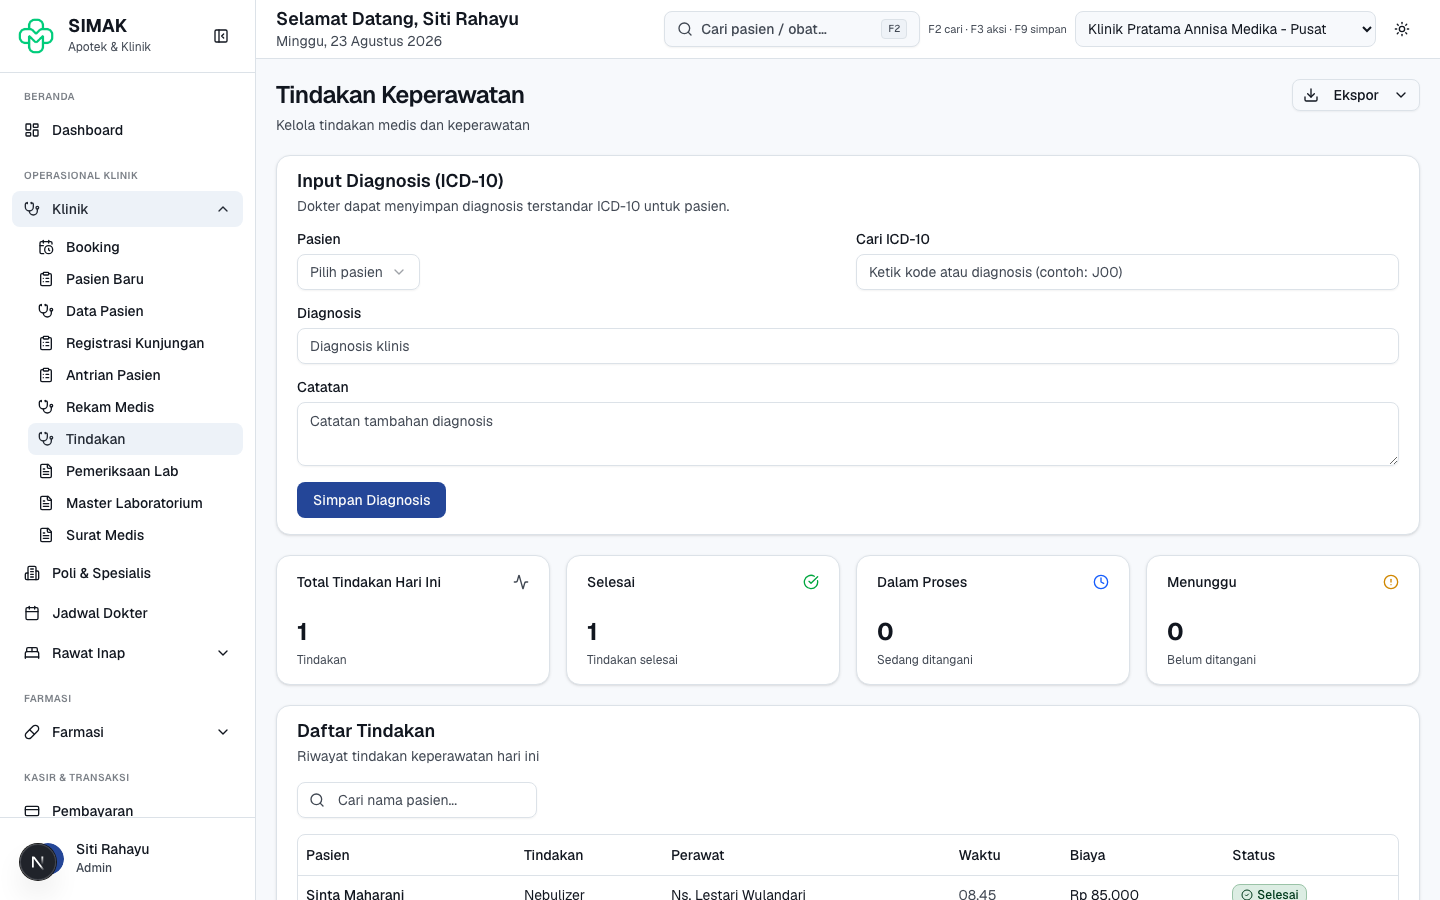Click the Antrian Pasien clipboard icon

pos(46,375)
